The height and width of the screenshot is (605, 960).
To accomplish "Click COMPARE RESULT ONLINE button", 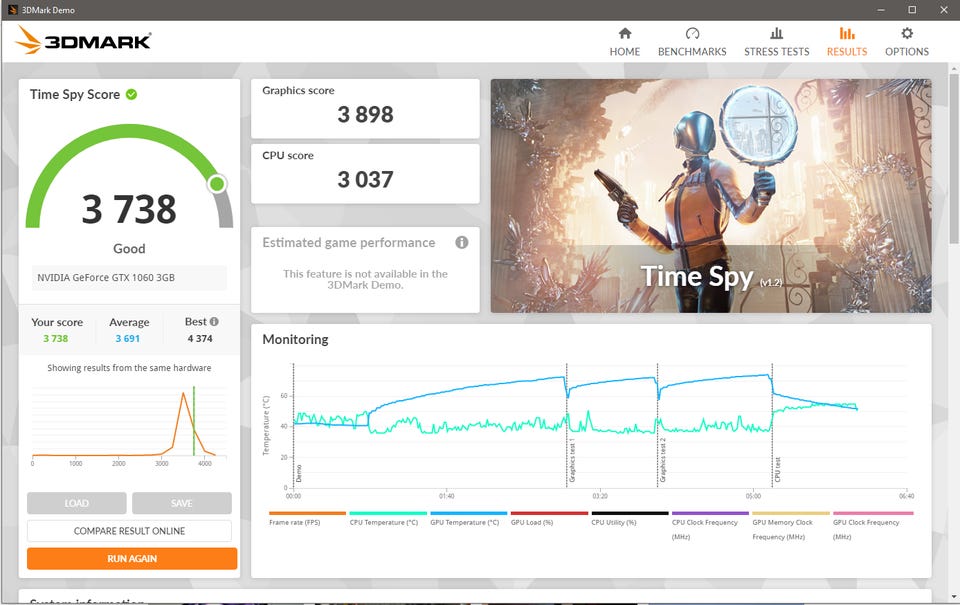I will pyautogui.click(x=129, y=531).
